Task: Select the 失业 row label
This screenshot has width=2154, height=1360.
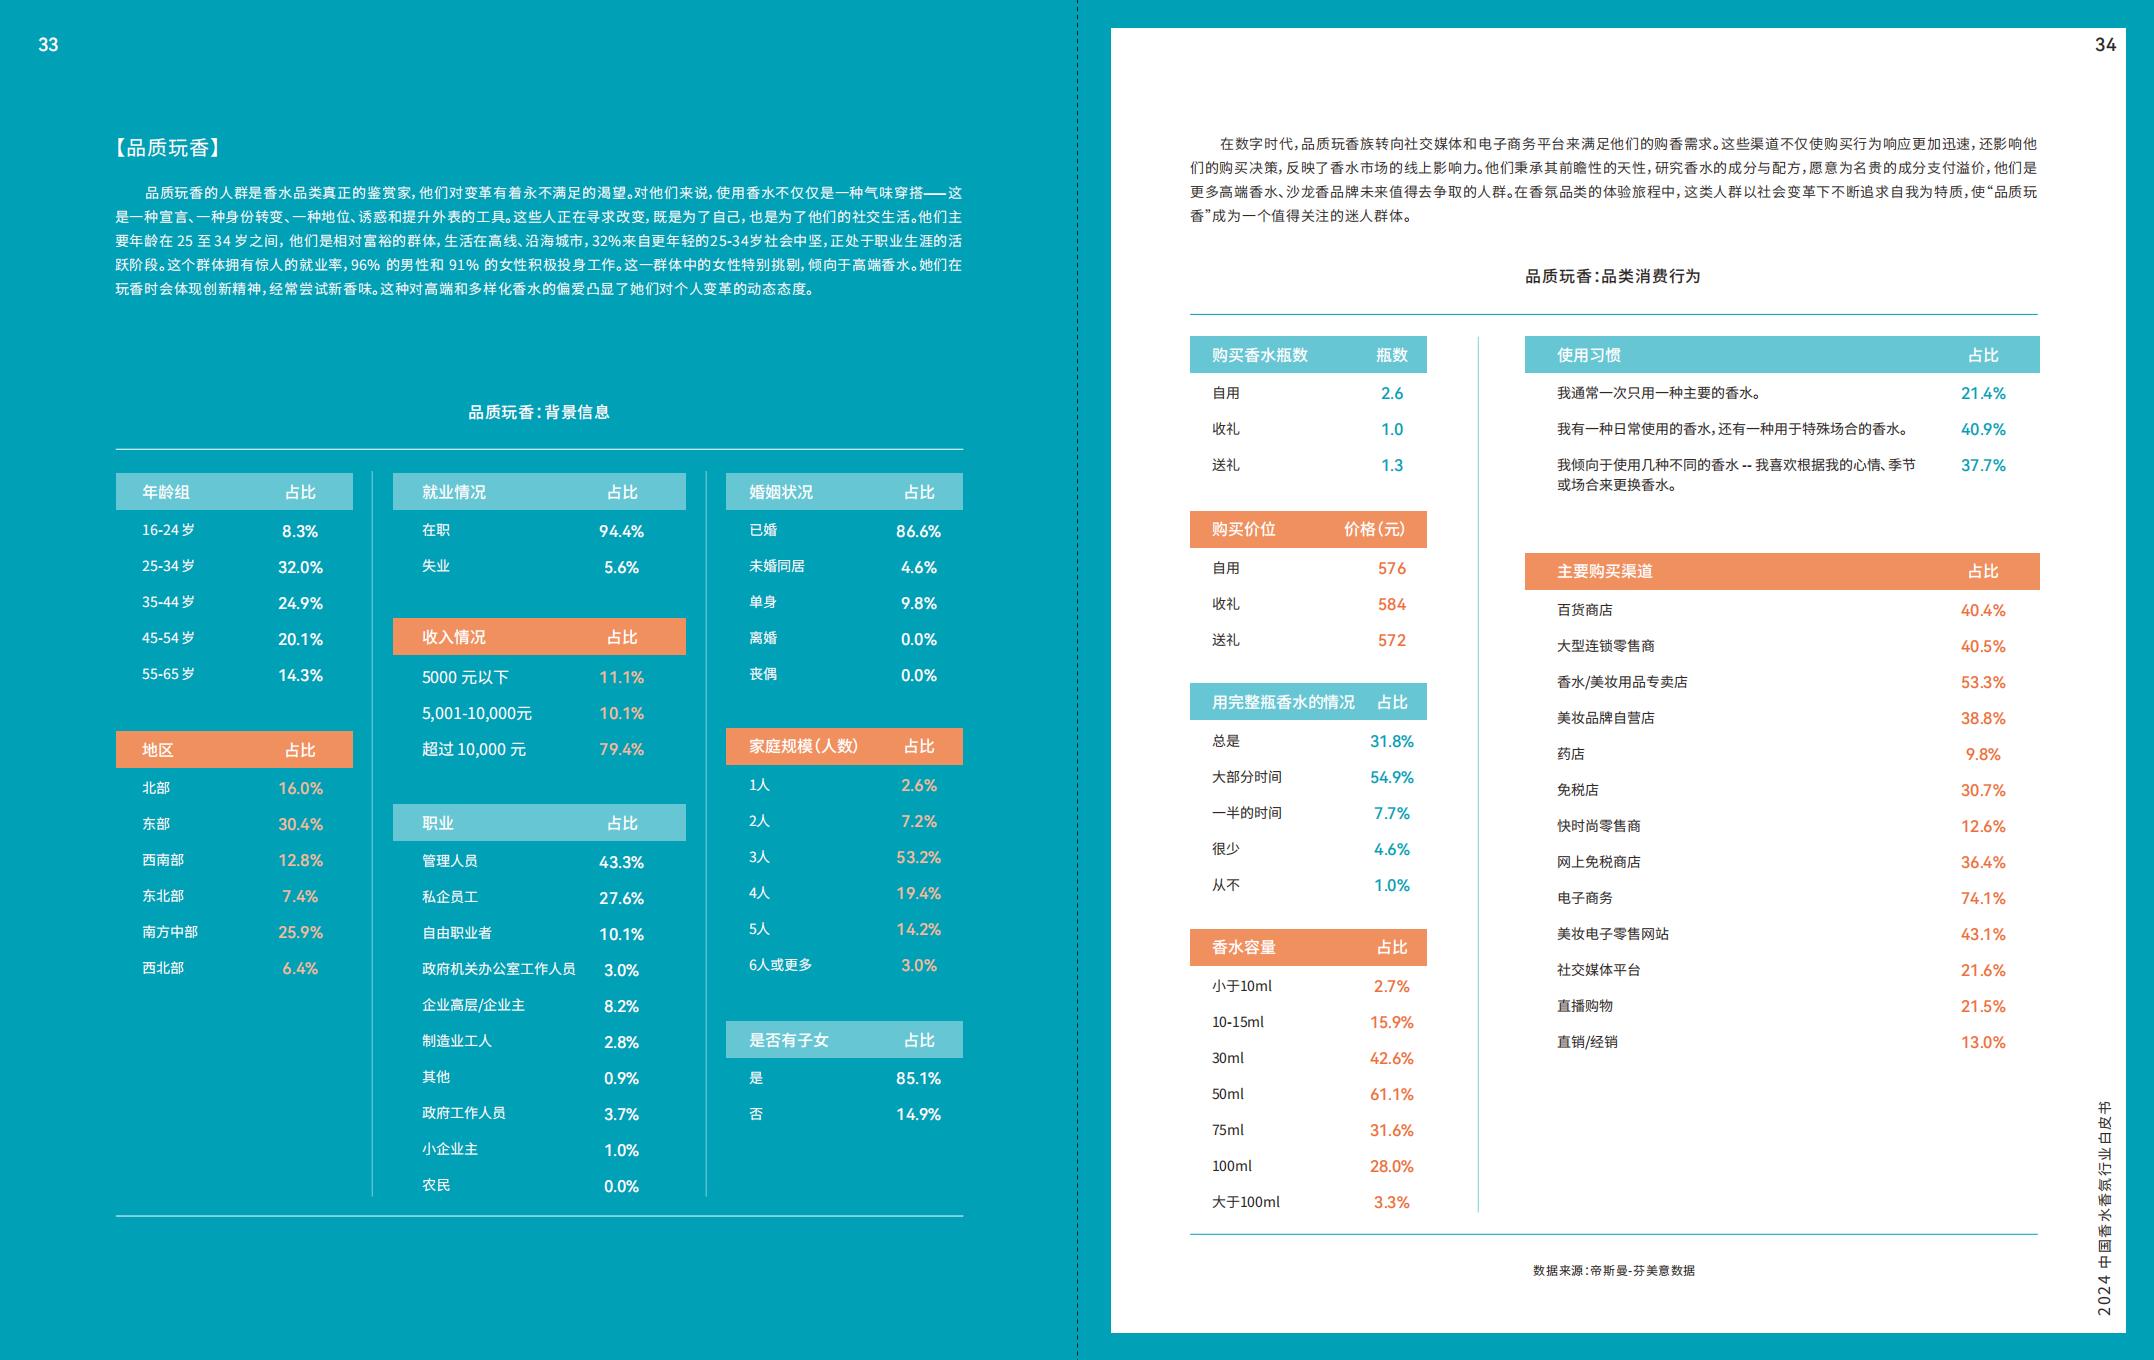Action: pyautogui.click(x=436, y=566)
